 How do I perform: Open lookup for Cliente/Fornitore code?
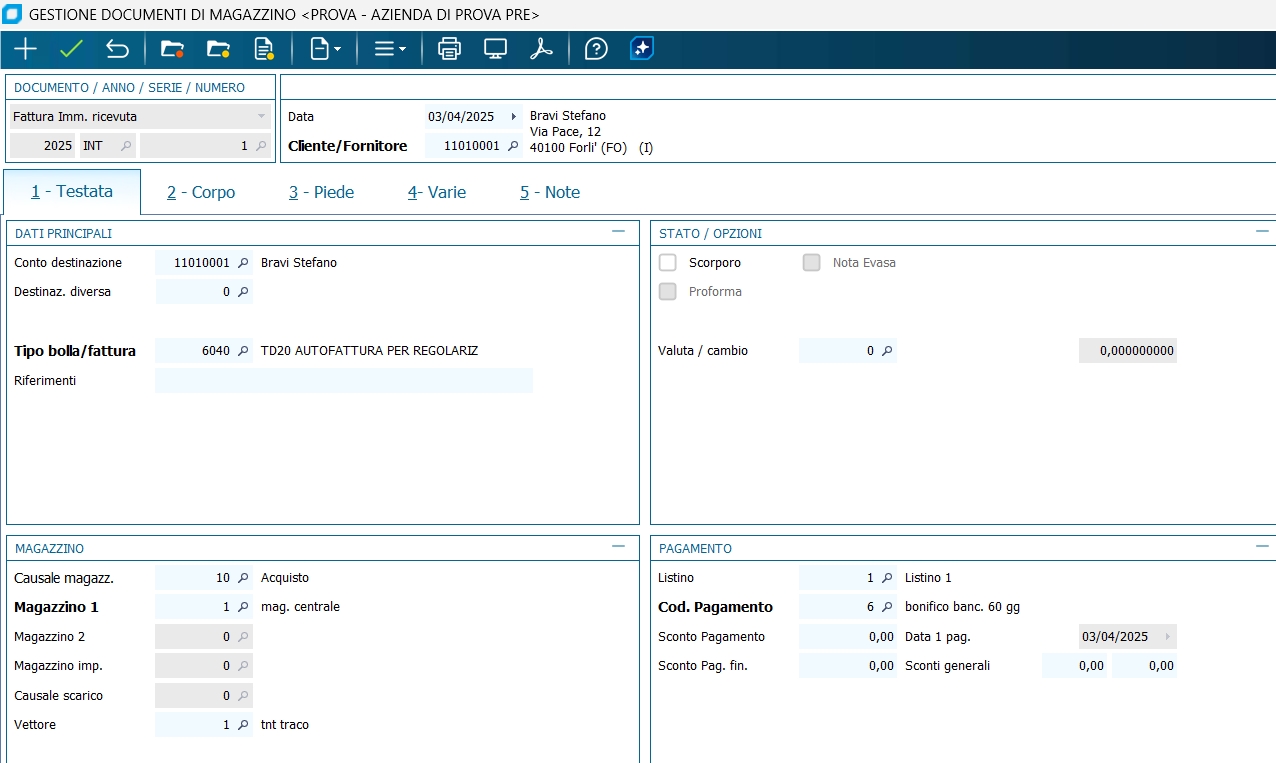point(513,146)
